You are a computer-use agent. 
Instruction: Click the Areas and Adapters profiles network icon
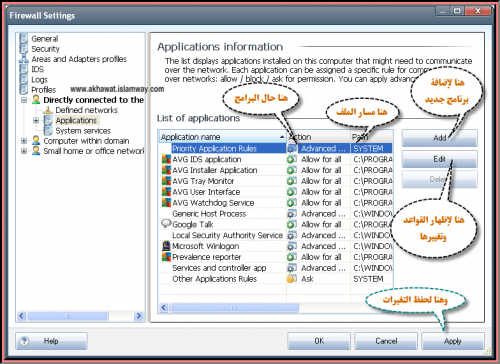[x=24, y=59]
